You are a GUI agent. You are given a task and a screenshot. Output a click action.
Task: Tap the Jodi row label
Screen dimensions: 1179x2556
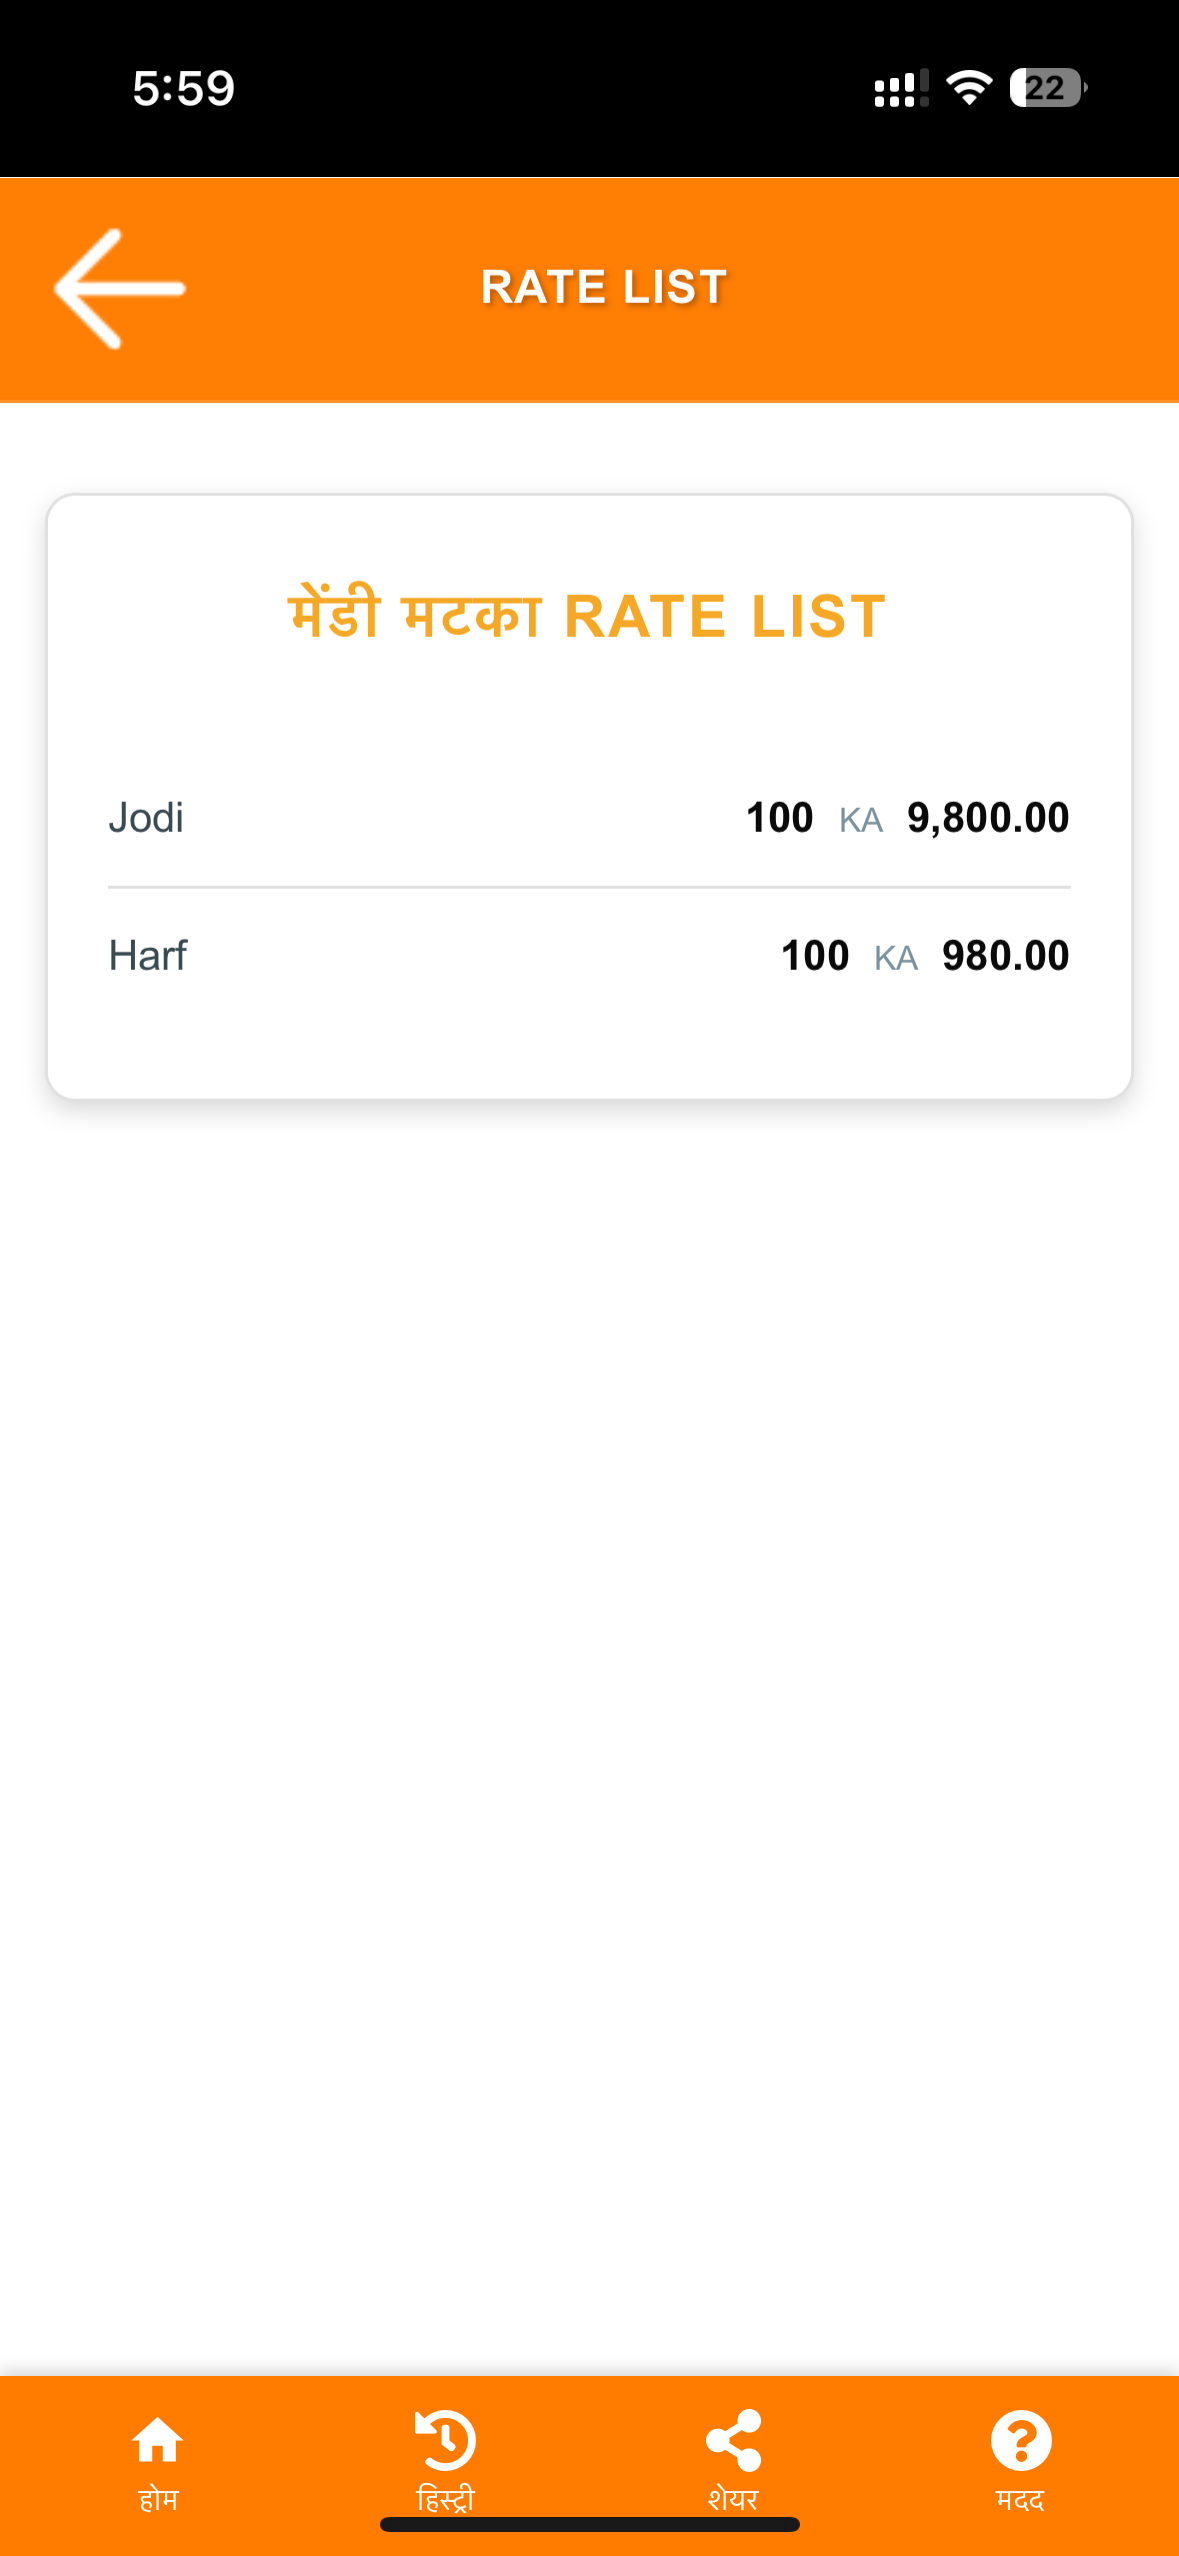(x=146, y=818)
